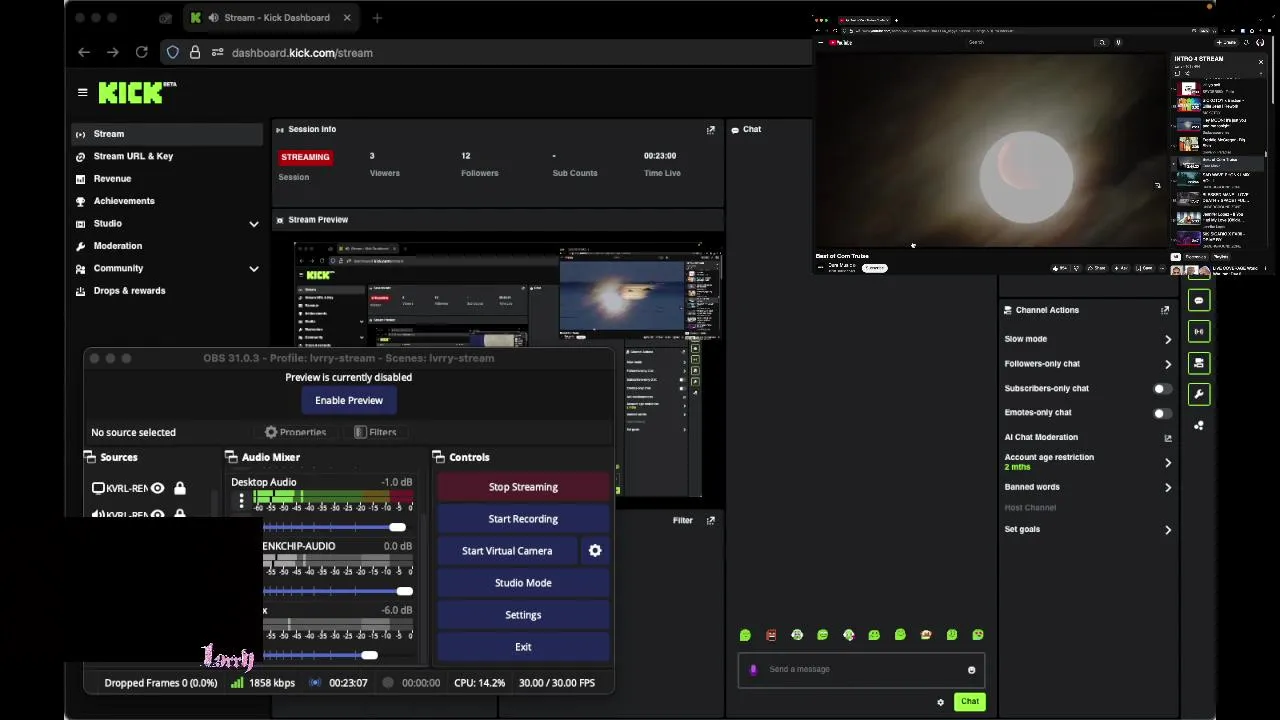Reload the Kick dashboard page
The image size is (1280, 720).
pyautogui.click(x=141, y=52)
